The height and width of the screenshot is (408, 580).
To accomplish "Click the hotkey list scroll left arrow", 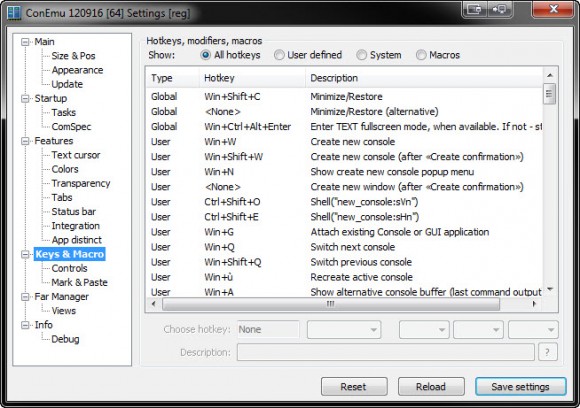I will click(154, 304).
